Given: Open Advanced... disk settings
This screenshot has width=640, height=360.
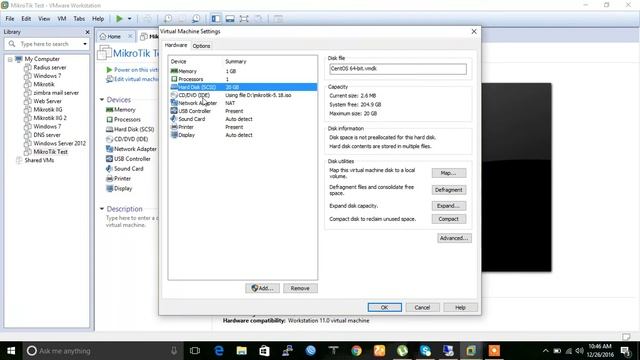Looking at the screenshot, I should 454,238.
